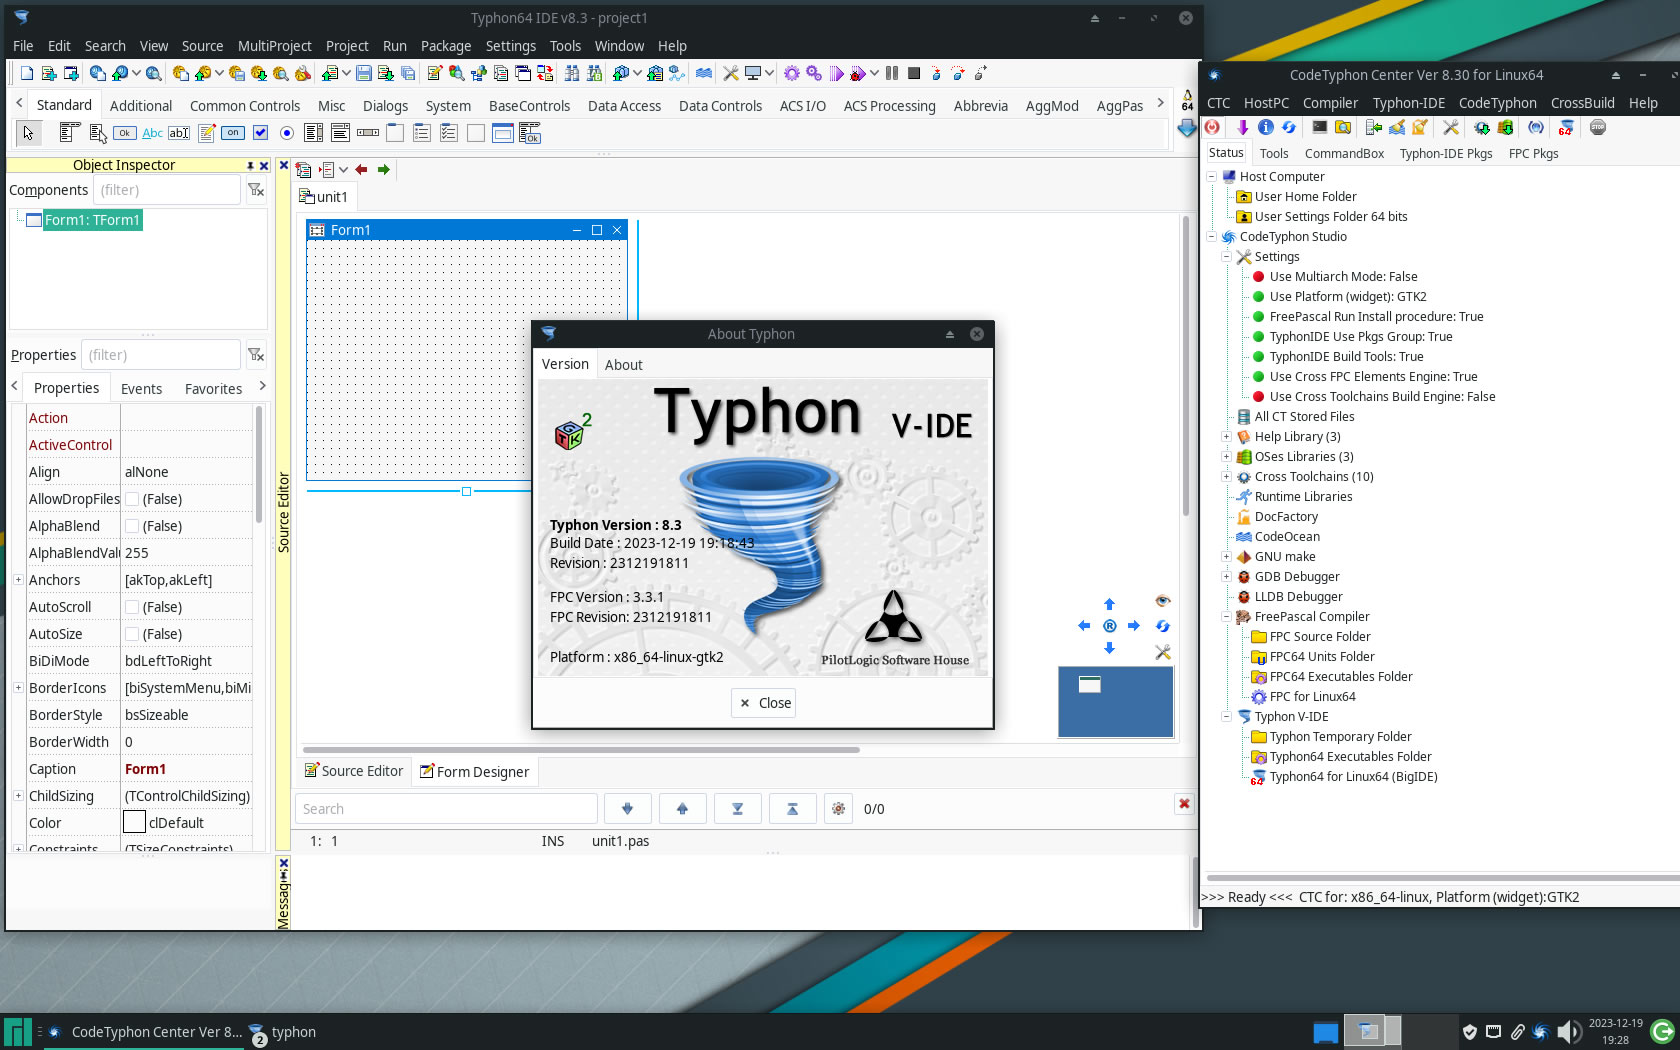Image resolution: width=1680 pixels, height=1050 pixels.
Task: Open the Dialogs component palette tab
Action: coord(385,106)
